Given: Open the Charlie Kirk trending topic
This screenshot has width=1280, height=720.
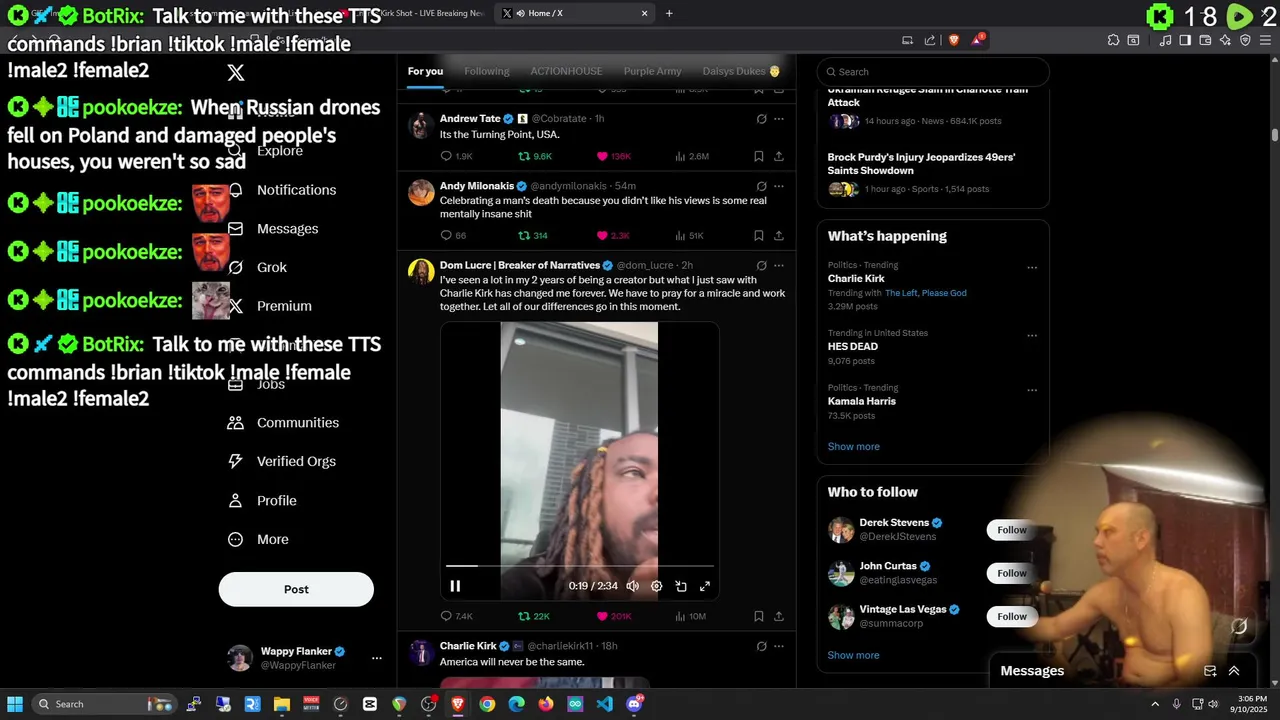Looking at the screenshot, I should click(856, 279).
